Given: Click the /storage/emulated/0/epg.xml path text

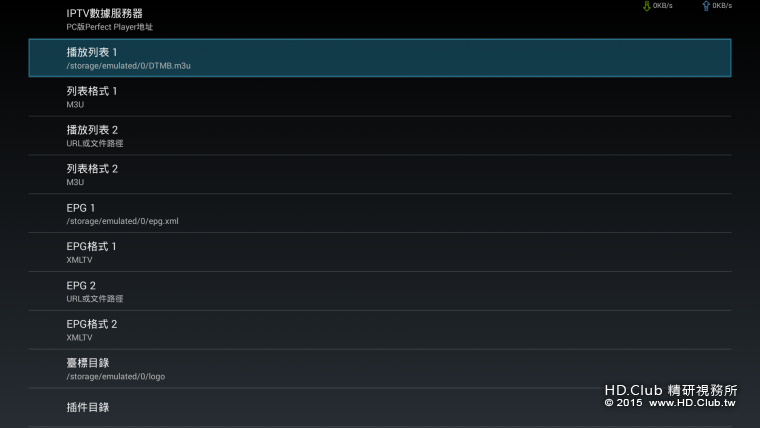Looking at the screenshot, I should click(122, 221).
